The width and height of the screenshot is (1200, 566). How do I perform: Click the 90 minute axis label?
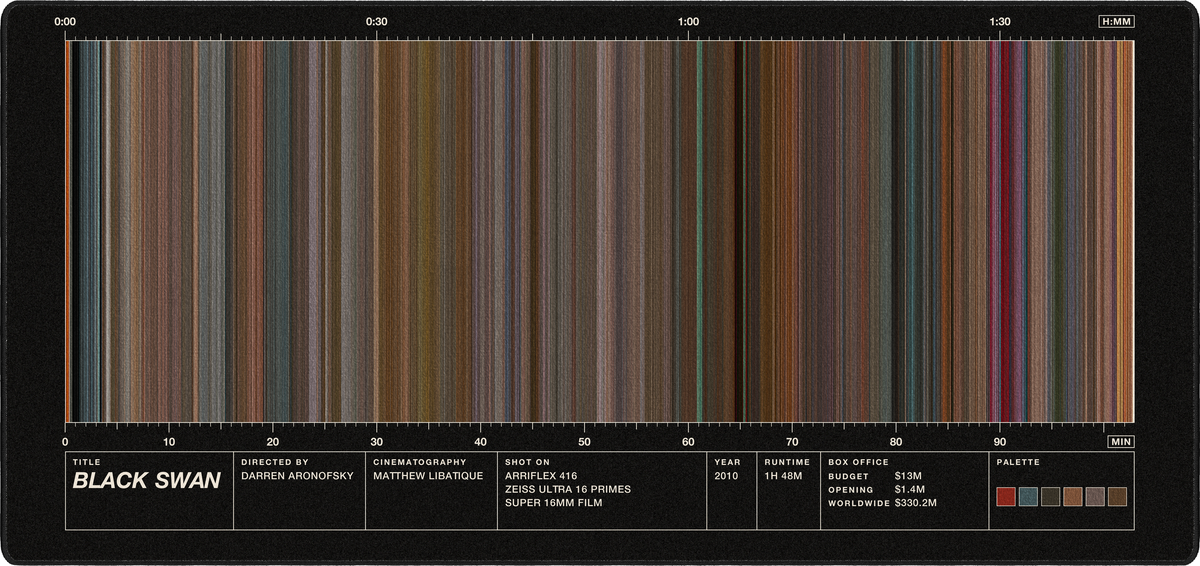(1000, 442)
